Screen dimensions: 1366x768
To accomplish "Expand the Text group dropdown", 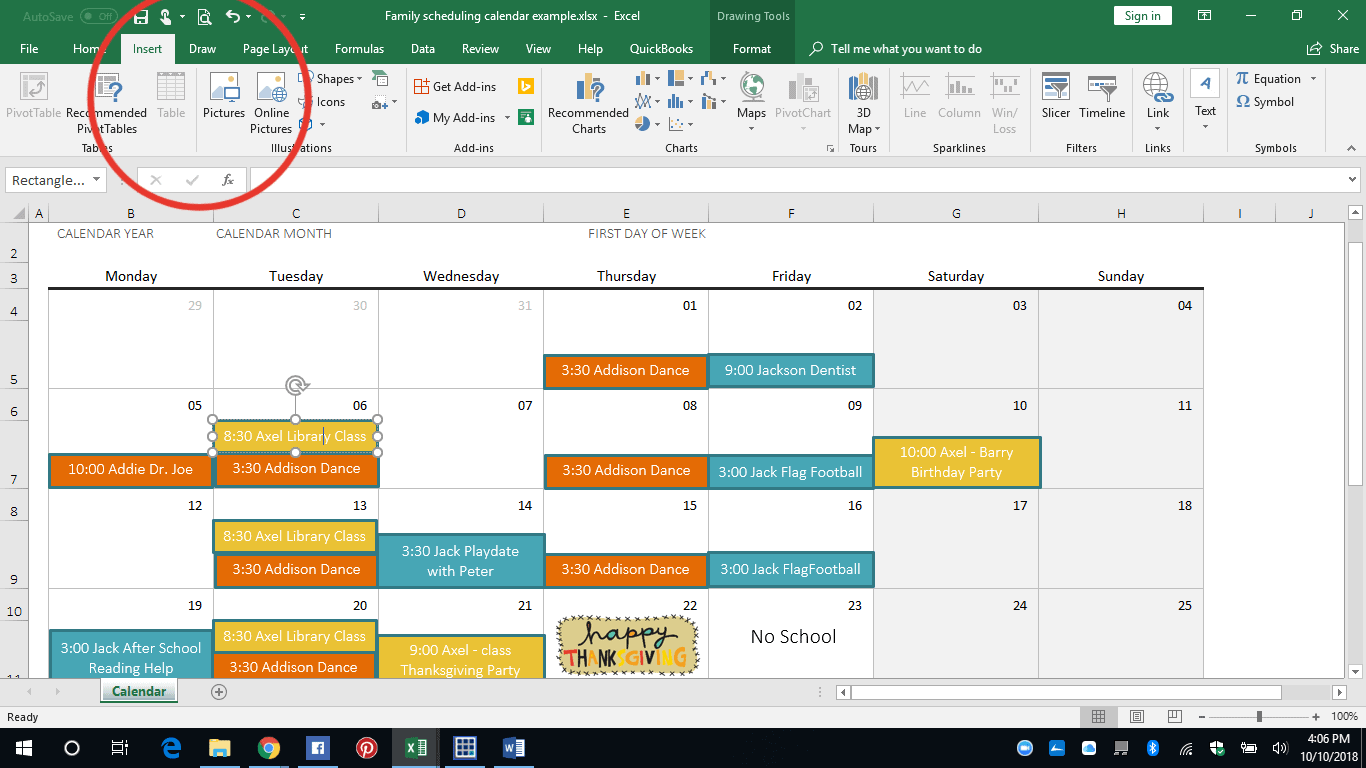I will (1205, 127).
